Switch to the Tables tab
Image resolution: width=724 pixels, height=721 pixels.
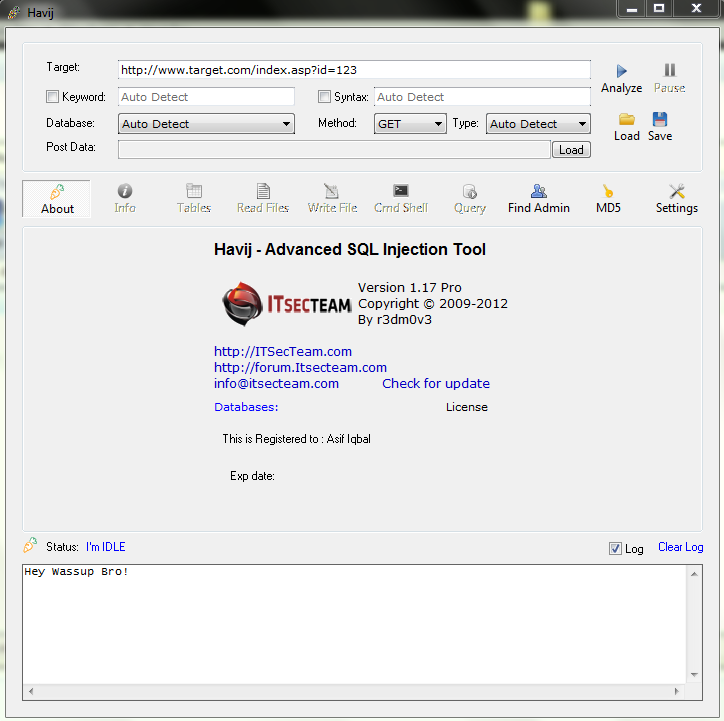pos(194,199)
